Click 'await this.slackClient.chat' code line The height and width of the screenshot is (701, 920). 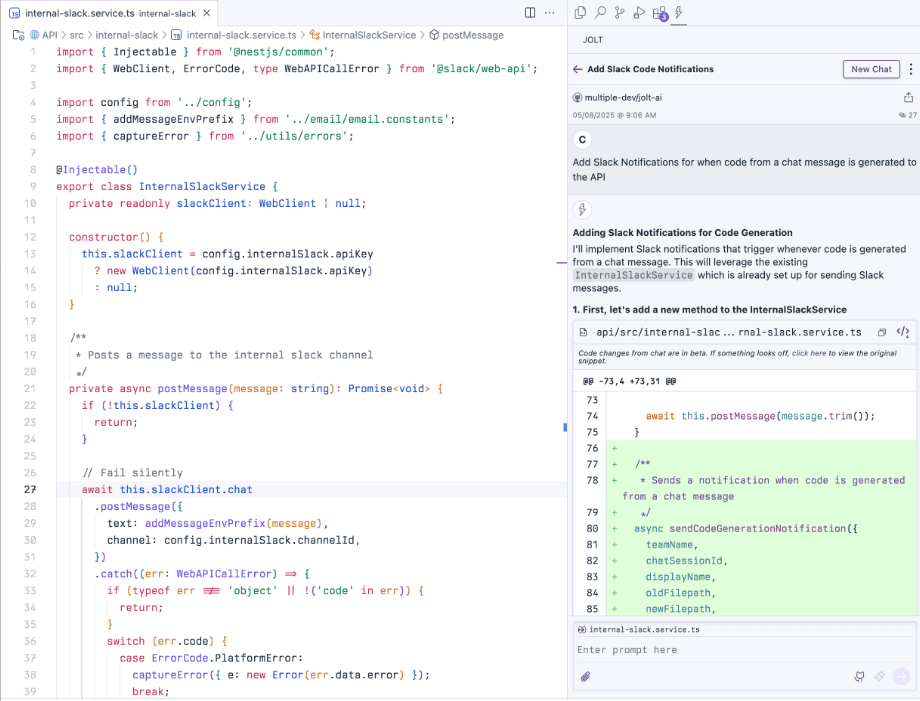tap(167, 489)
